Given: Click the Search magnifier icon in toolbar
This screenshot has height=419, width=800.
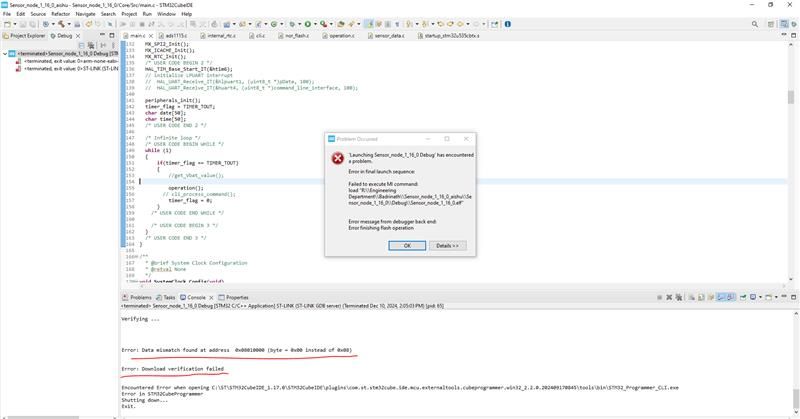Looking at the screenshot, I should click(x=755, y=24).
